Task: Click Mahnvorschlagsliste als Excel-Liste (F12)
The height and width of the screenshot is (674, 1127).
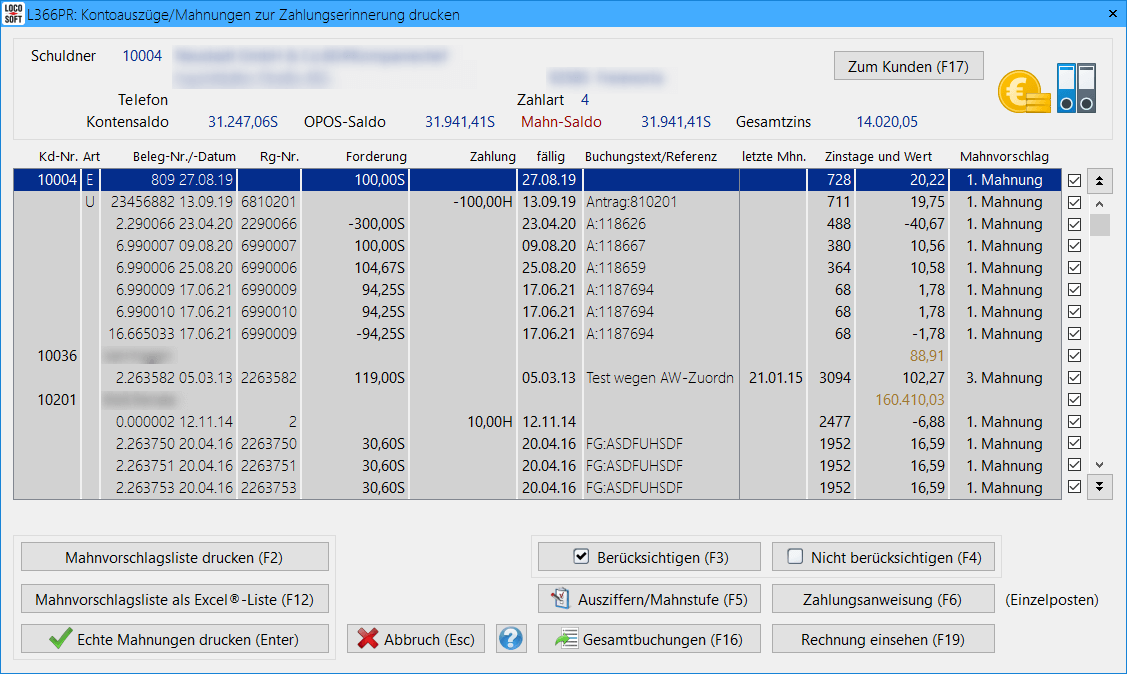Action: pyautogui.click(x=174, y=600)
